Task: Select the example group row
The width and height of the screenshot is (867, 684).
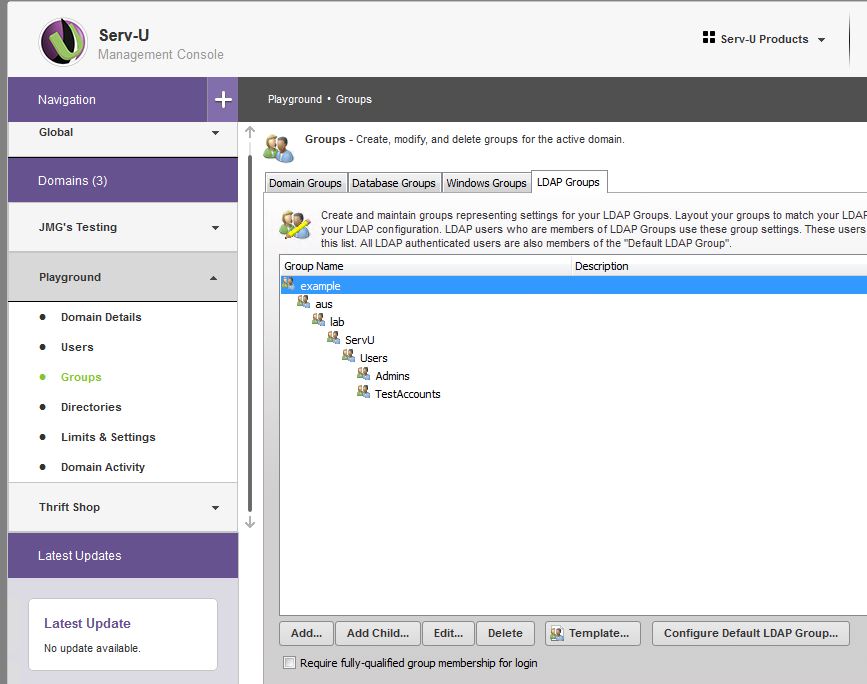Action: tap(574, 285)
